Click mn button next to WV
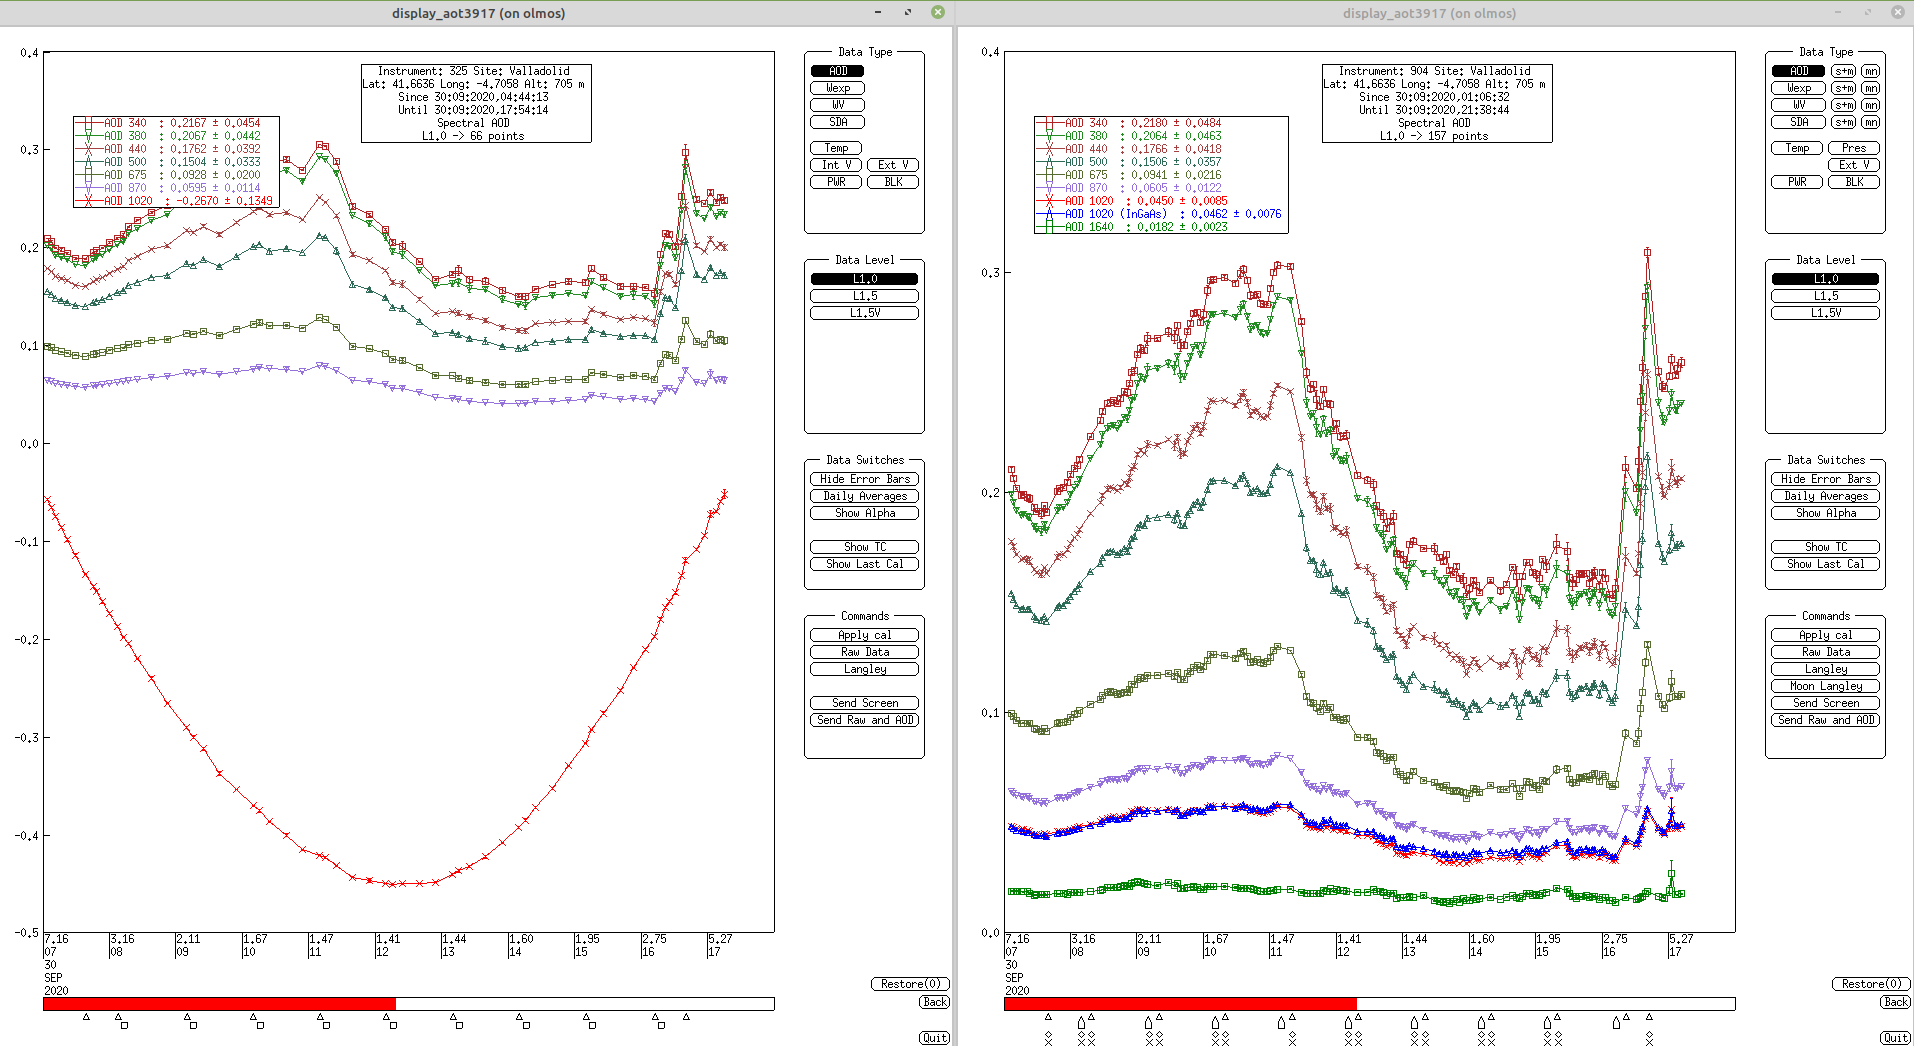This screenshot has height=1046, width=1914. click(1870, 105)
